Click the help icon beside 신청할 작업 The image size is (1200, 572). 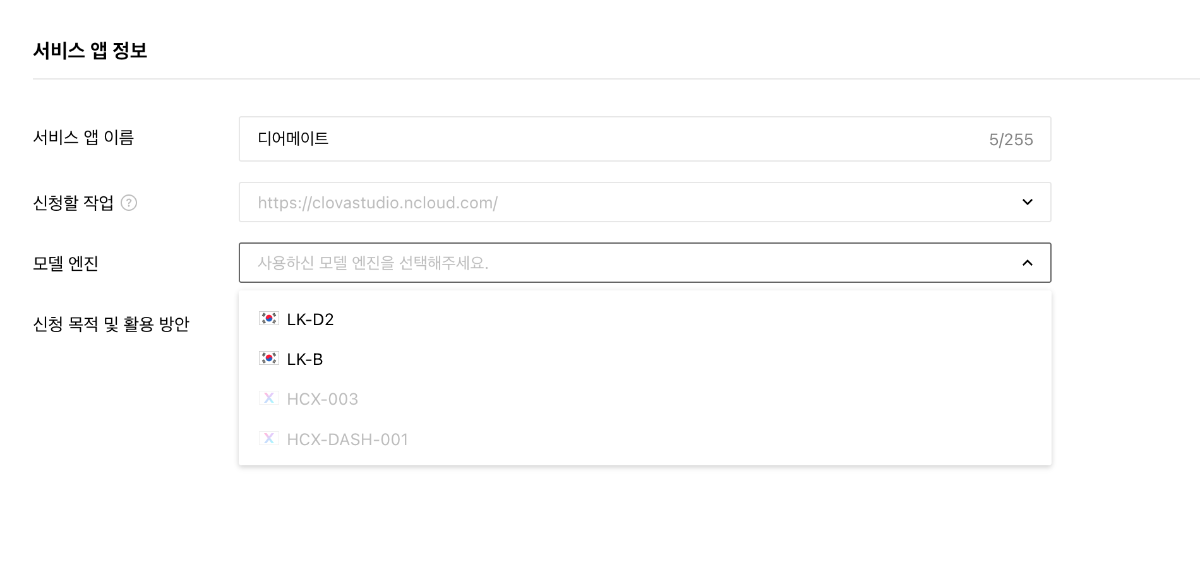(129, 203)
